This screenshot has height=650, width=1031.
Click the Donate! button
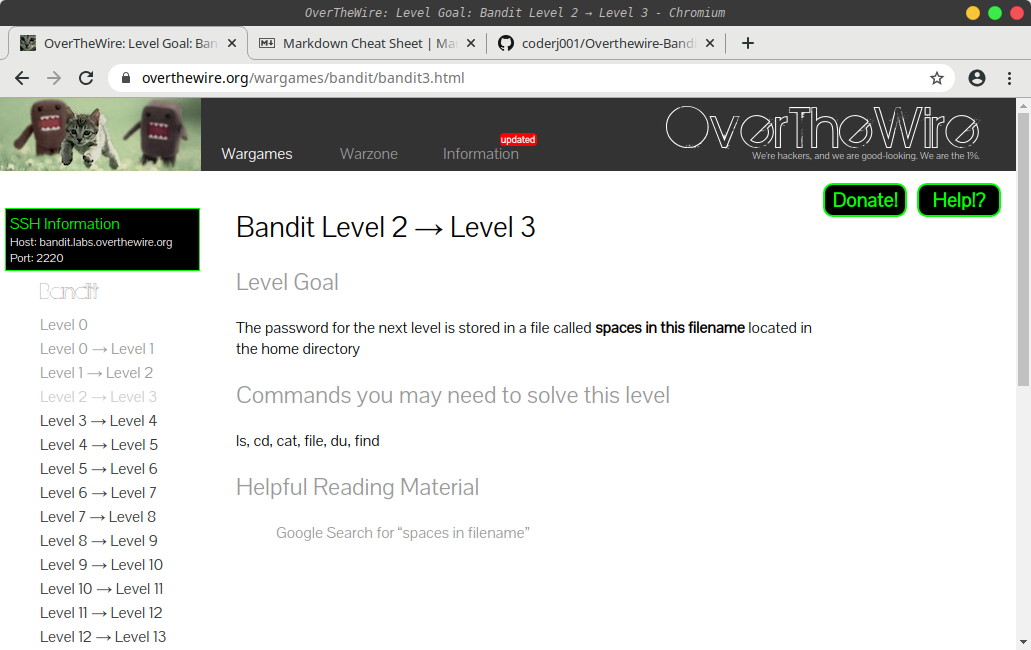point(865,200)
